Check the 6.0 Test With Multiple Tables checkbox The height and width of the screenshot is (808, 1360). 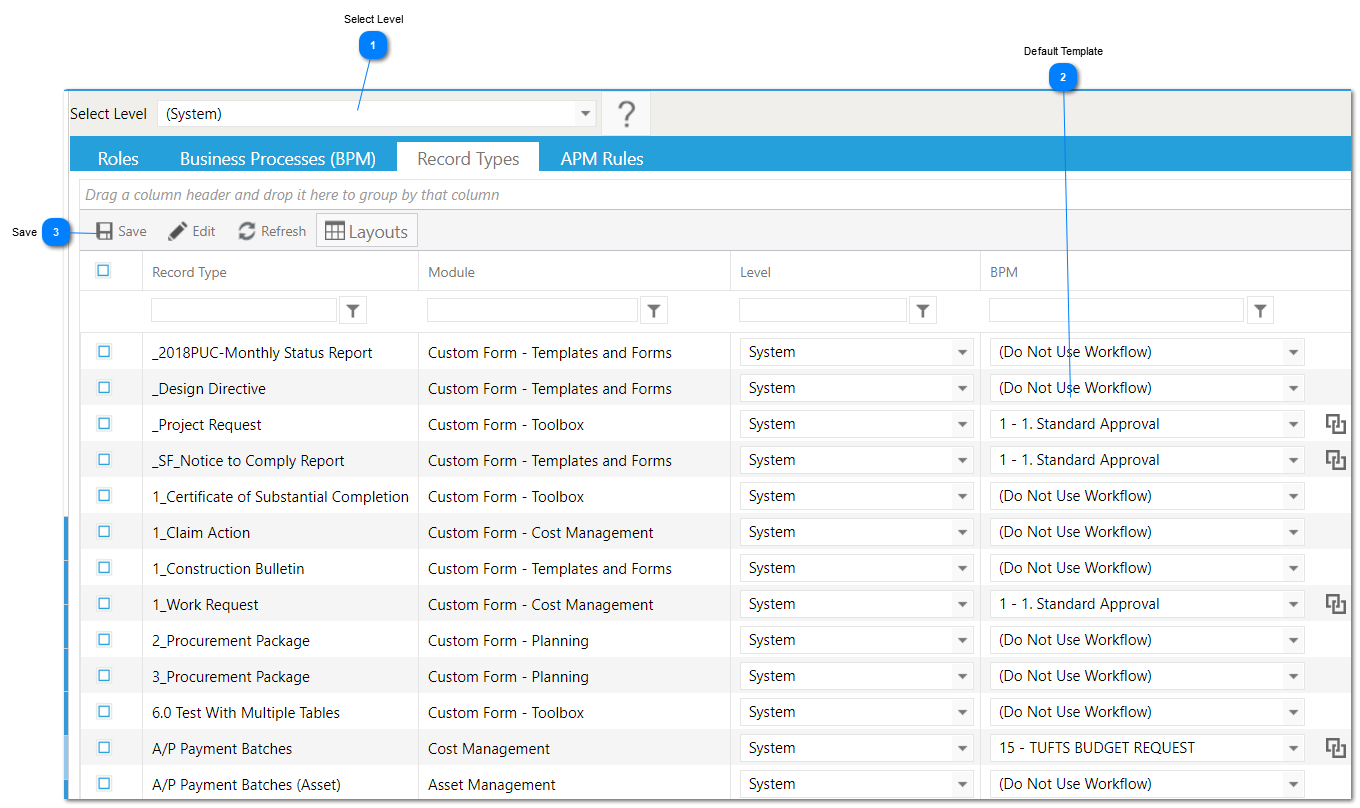pyautogui.click(x=104, y=712)
